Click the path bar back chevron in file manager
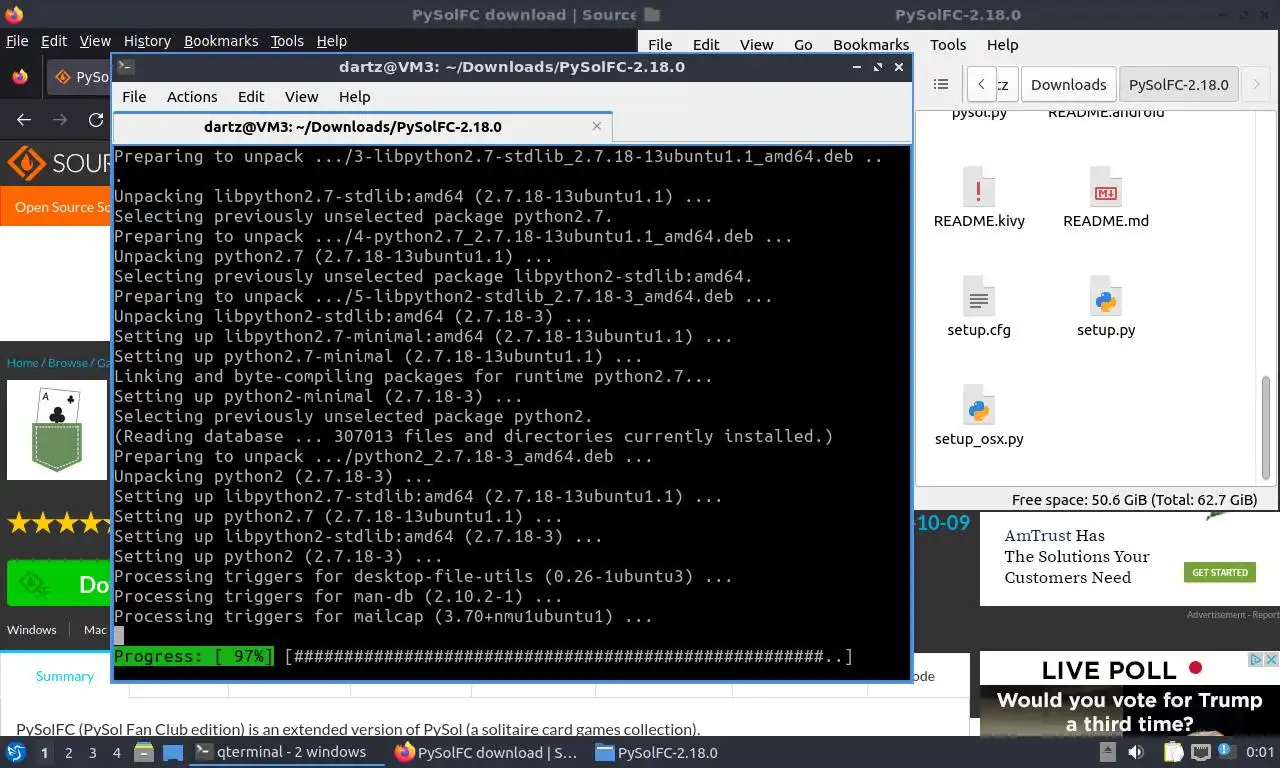 point(982,84)
